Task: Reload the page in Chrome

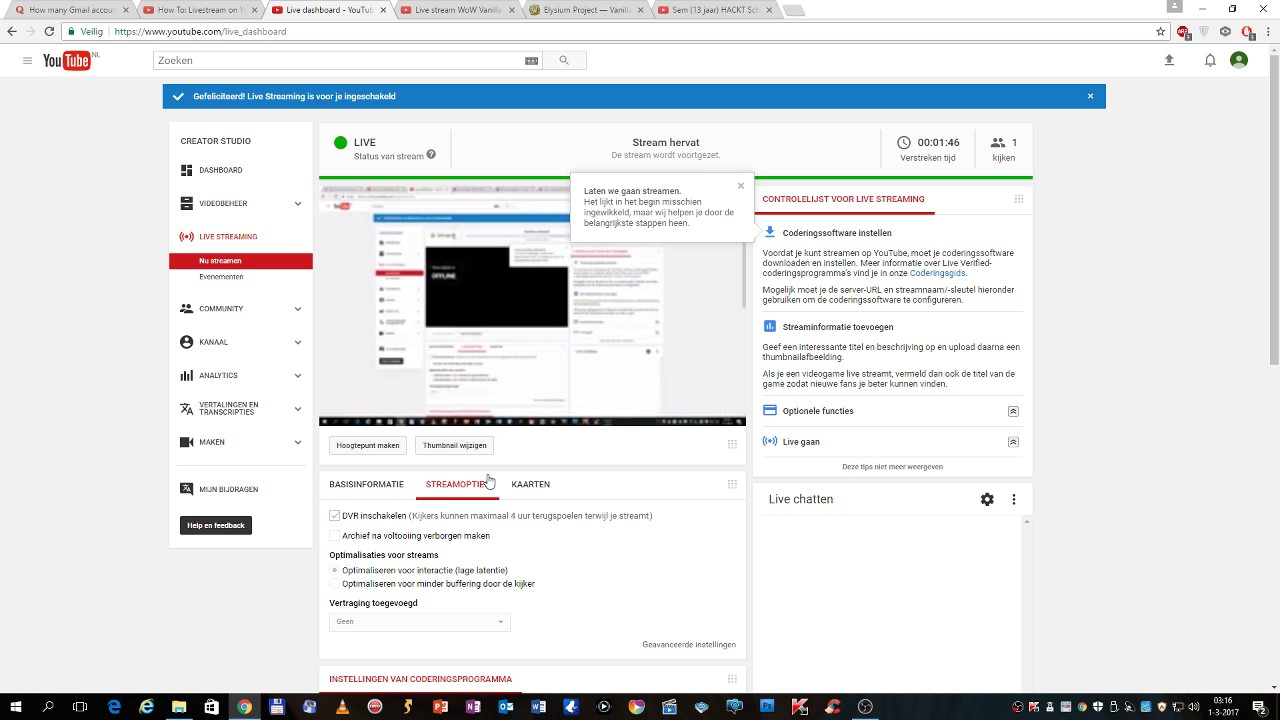Action: click(48, 31)
